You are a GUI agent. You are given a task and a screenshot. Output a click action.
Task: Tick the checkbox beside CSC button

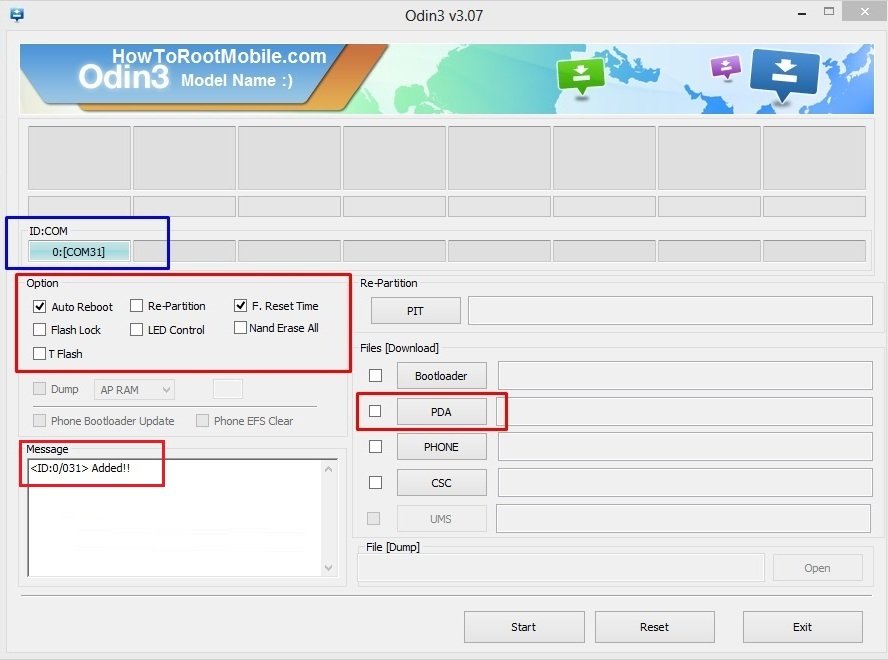375,483
